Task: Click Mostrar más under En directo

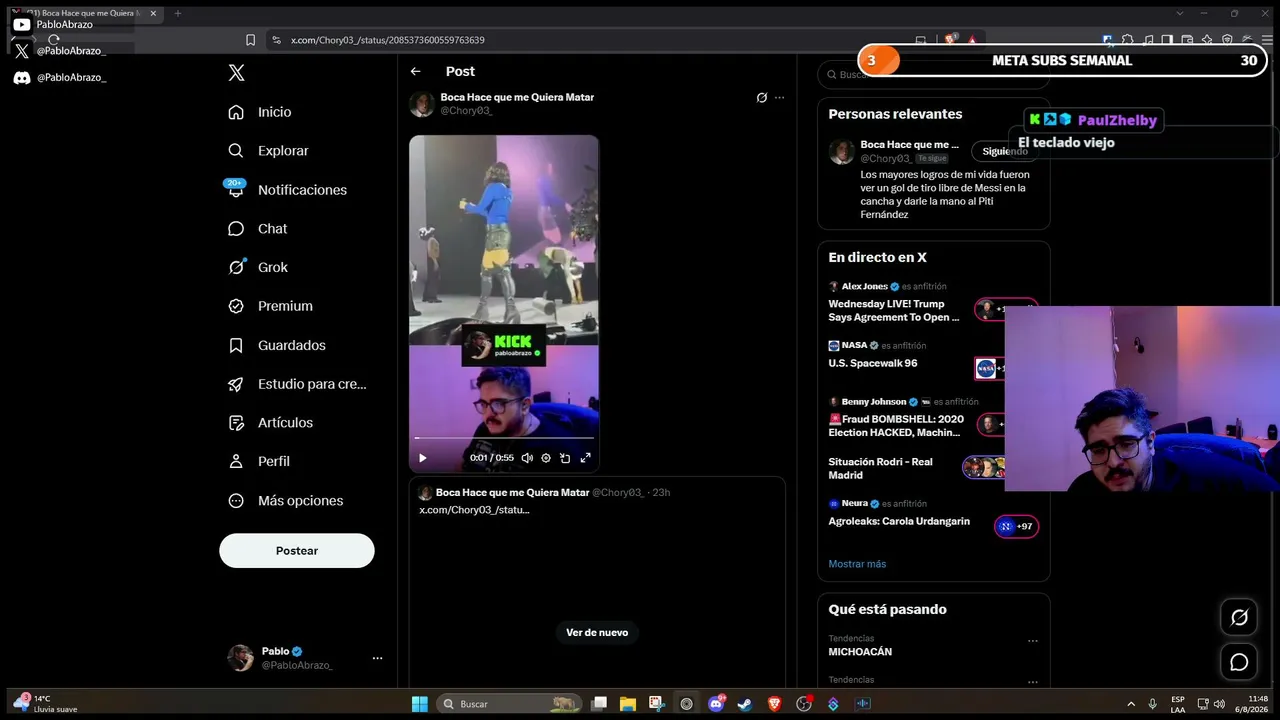Action: [x=857, y=564]
